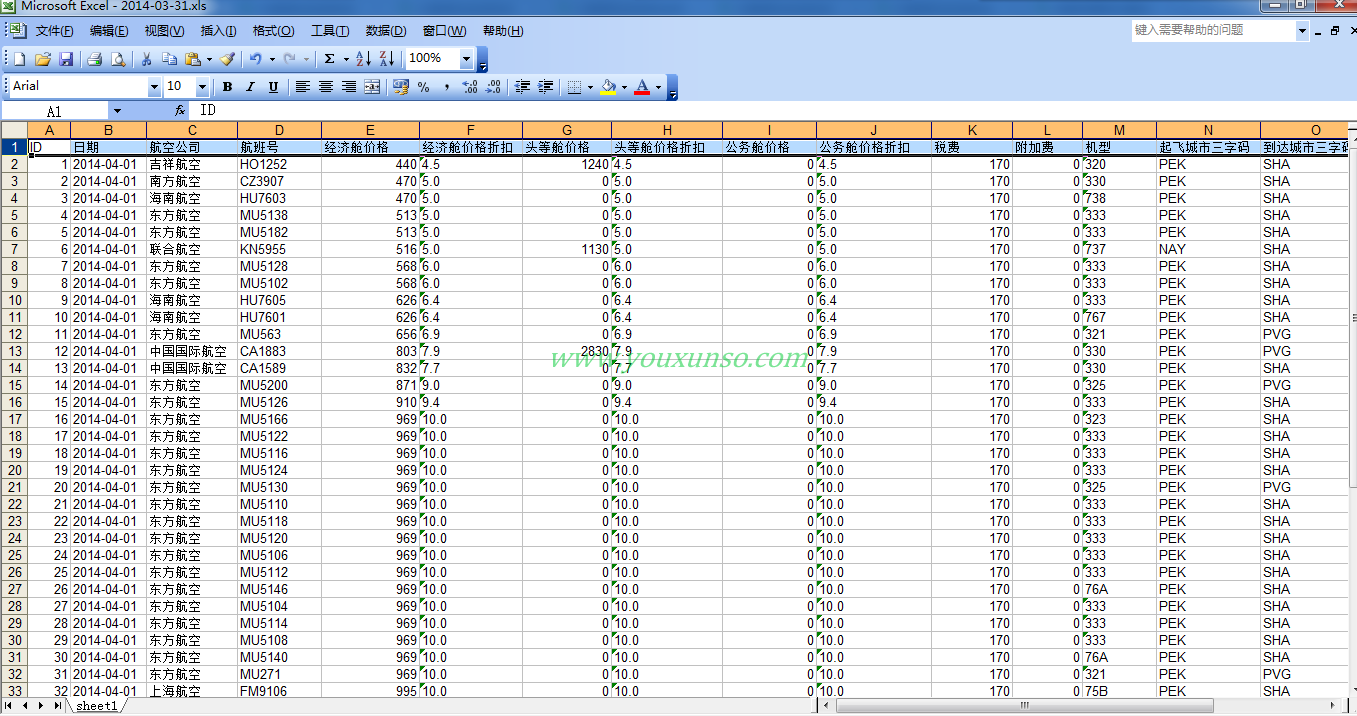Image resolution: width=1357 pixels, height=716 pixels.
Task: Click the yellow Fill Color bucket
Action: (x=607, y=87)
